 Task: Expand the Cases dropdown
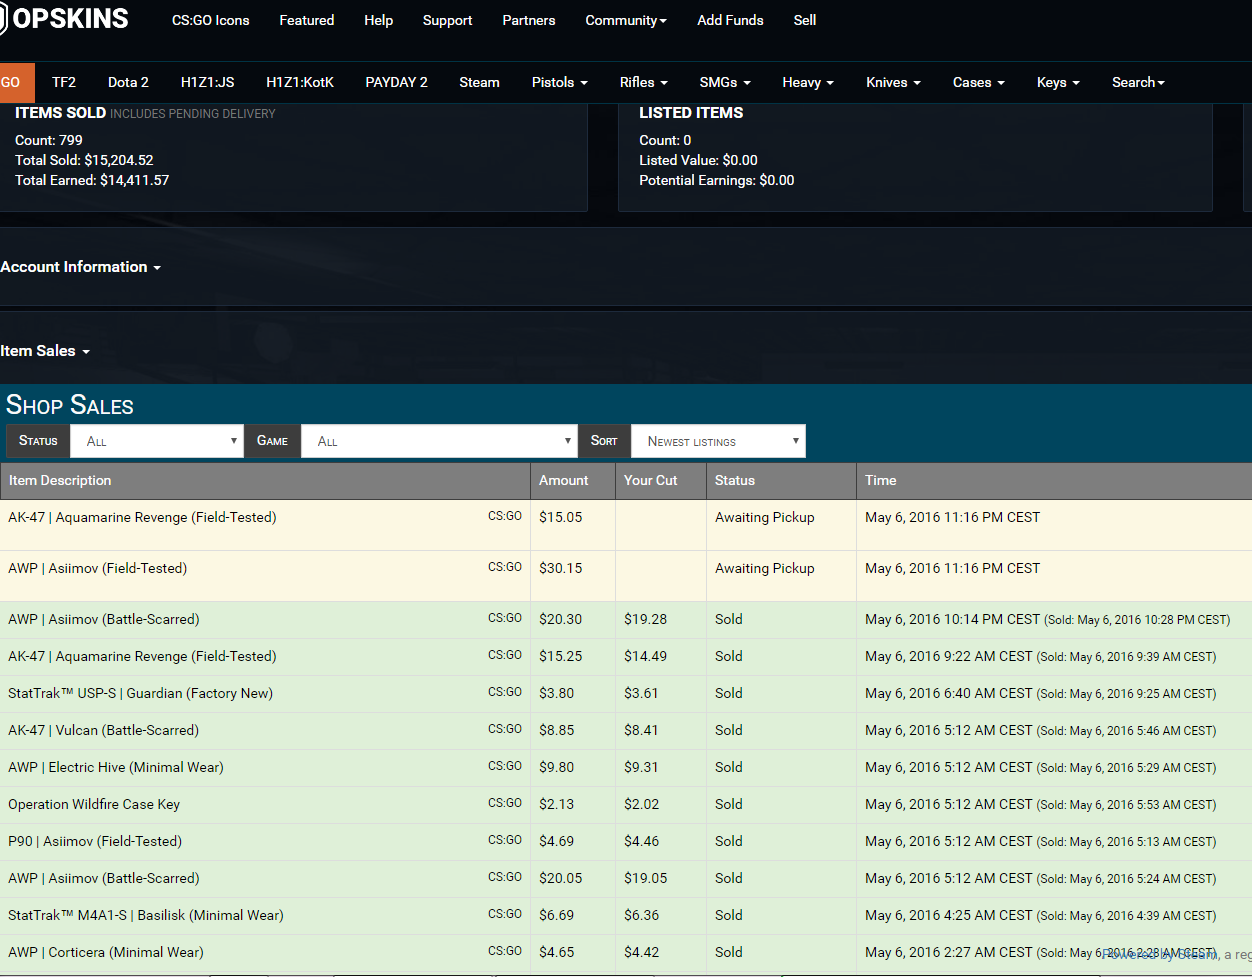tap(978, 82)
